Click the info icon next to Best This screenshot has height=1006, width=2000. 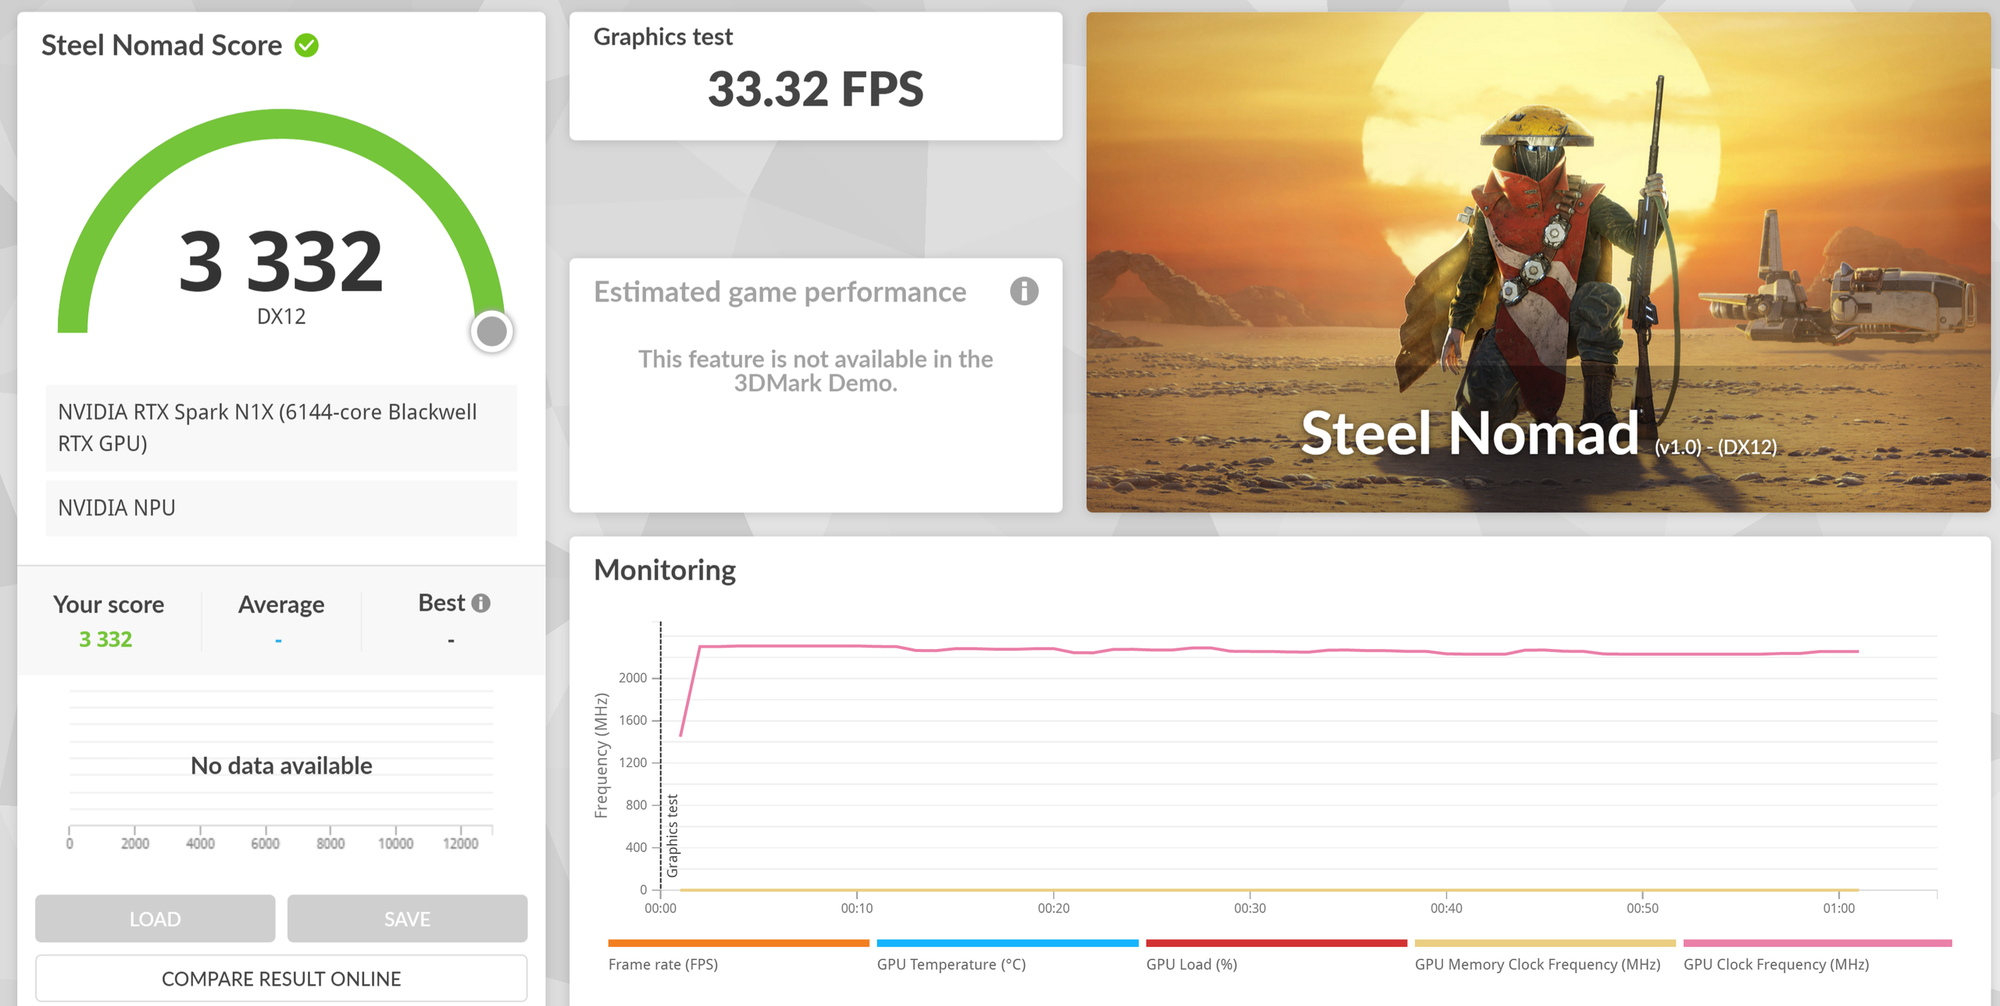(481, 603)
